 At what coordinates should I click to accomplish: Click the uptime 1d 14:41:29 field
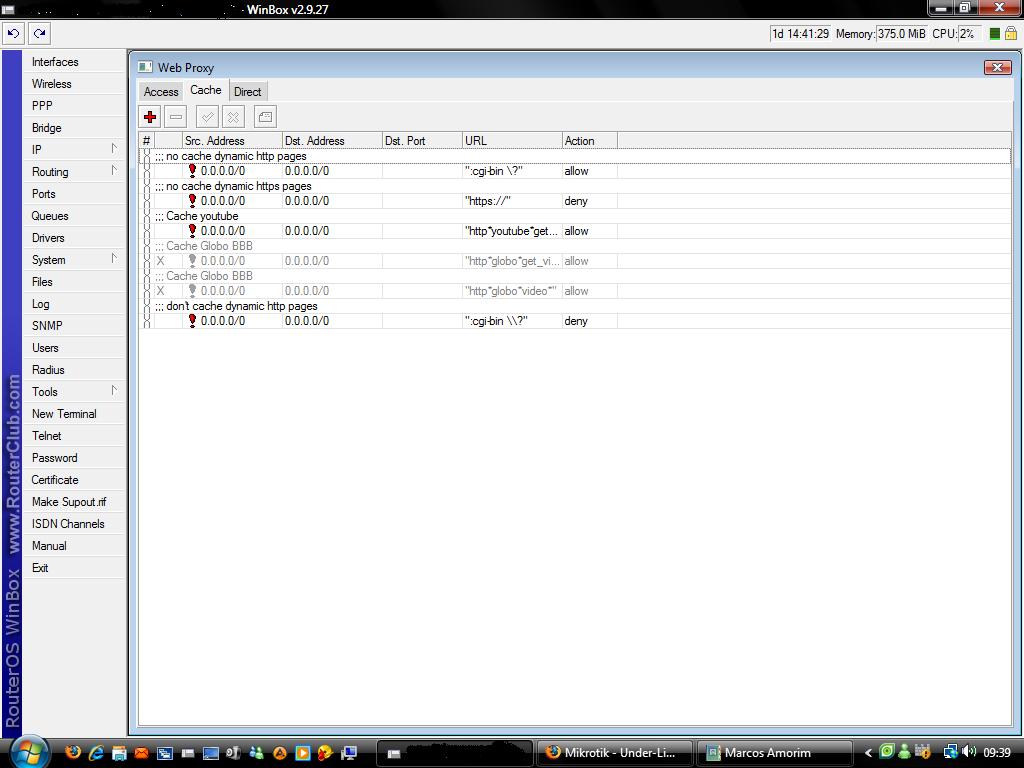[x=800, y=34]
